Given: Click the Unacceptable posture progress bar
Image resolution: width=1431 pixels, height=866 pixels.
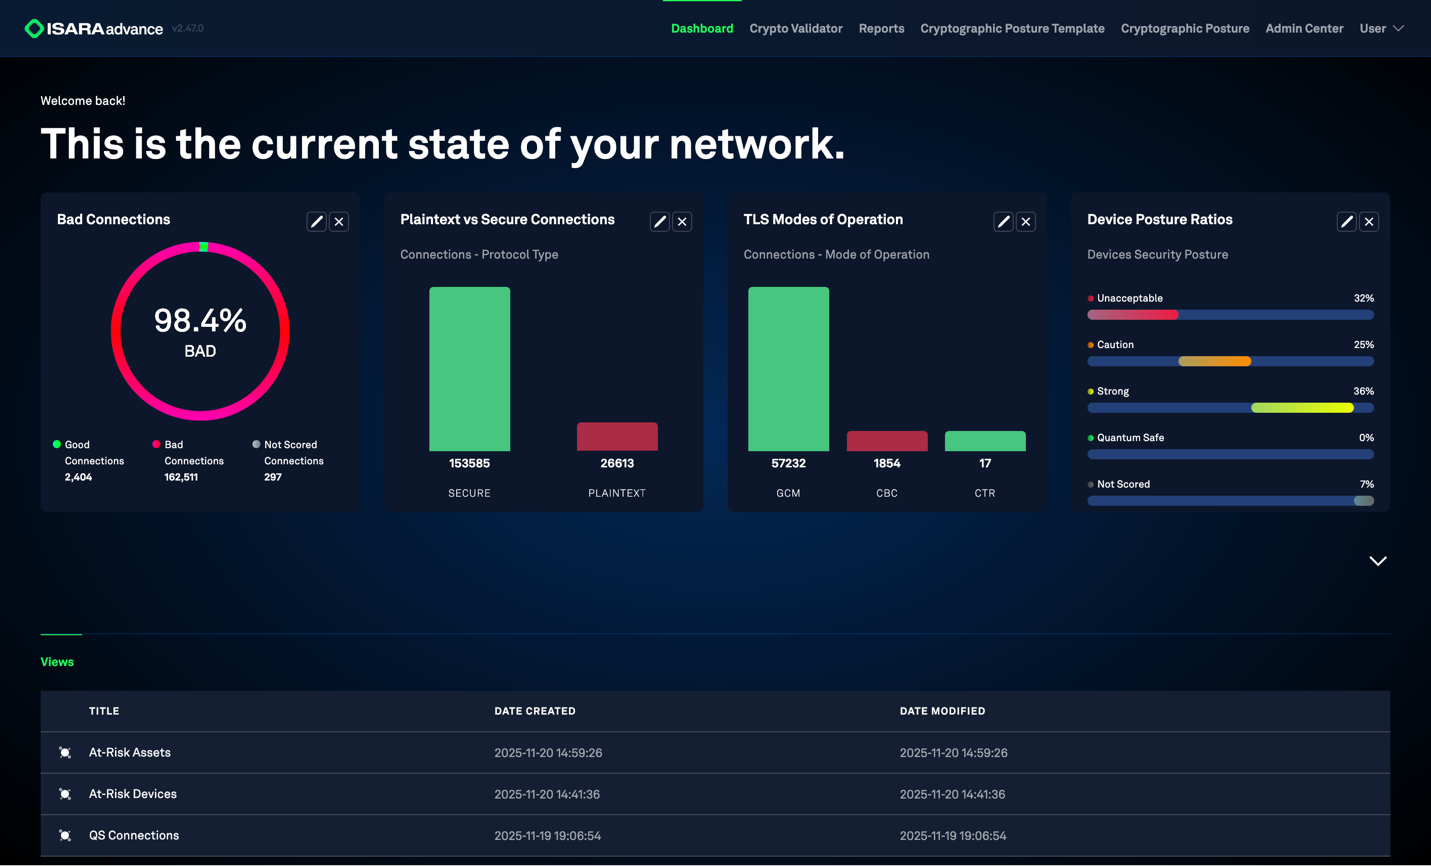Looking at the screenshot, I should (1229, 315).
